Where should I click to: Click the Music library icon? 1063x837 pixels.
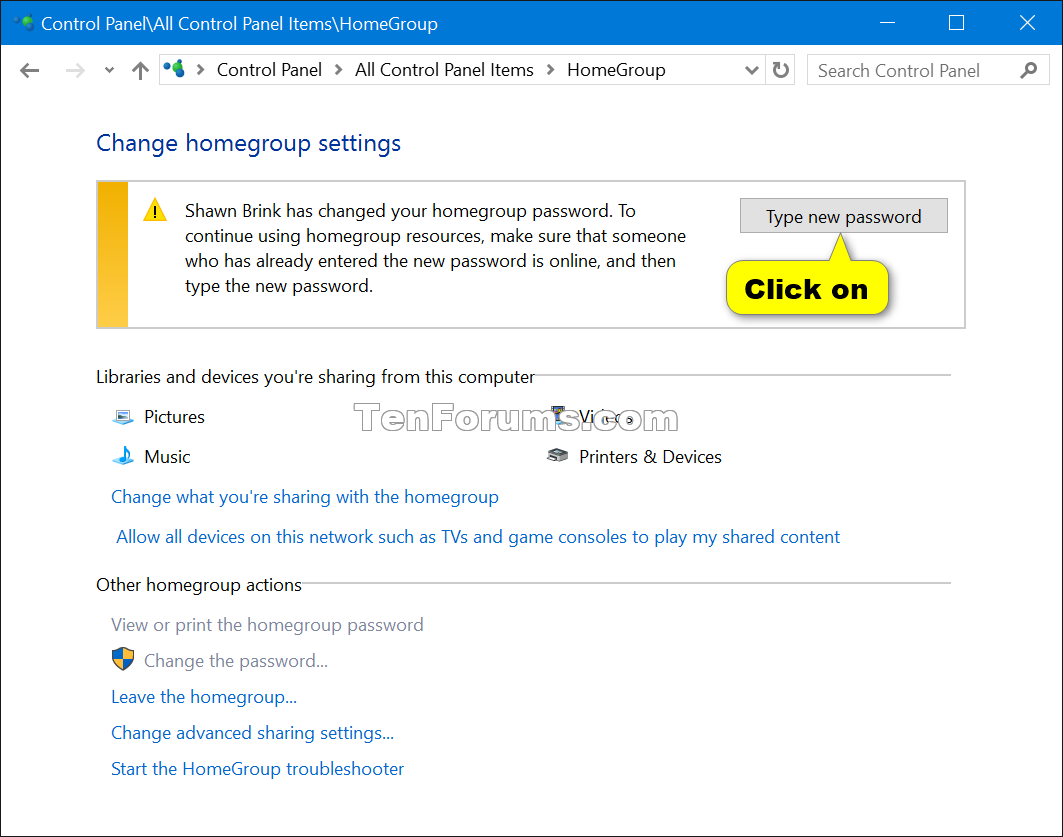[x=123, y=456]
